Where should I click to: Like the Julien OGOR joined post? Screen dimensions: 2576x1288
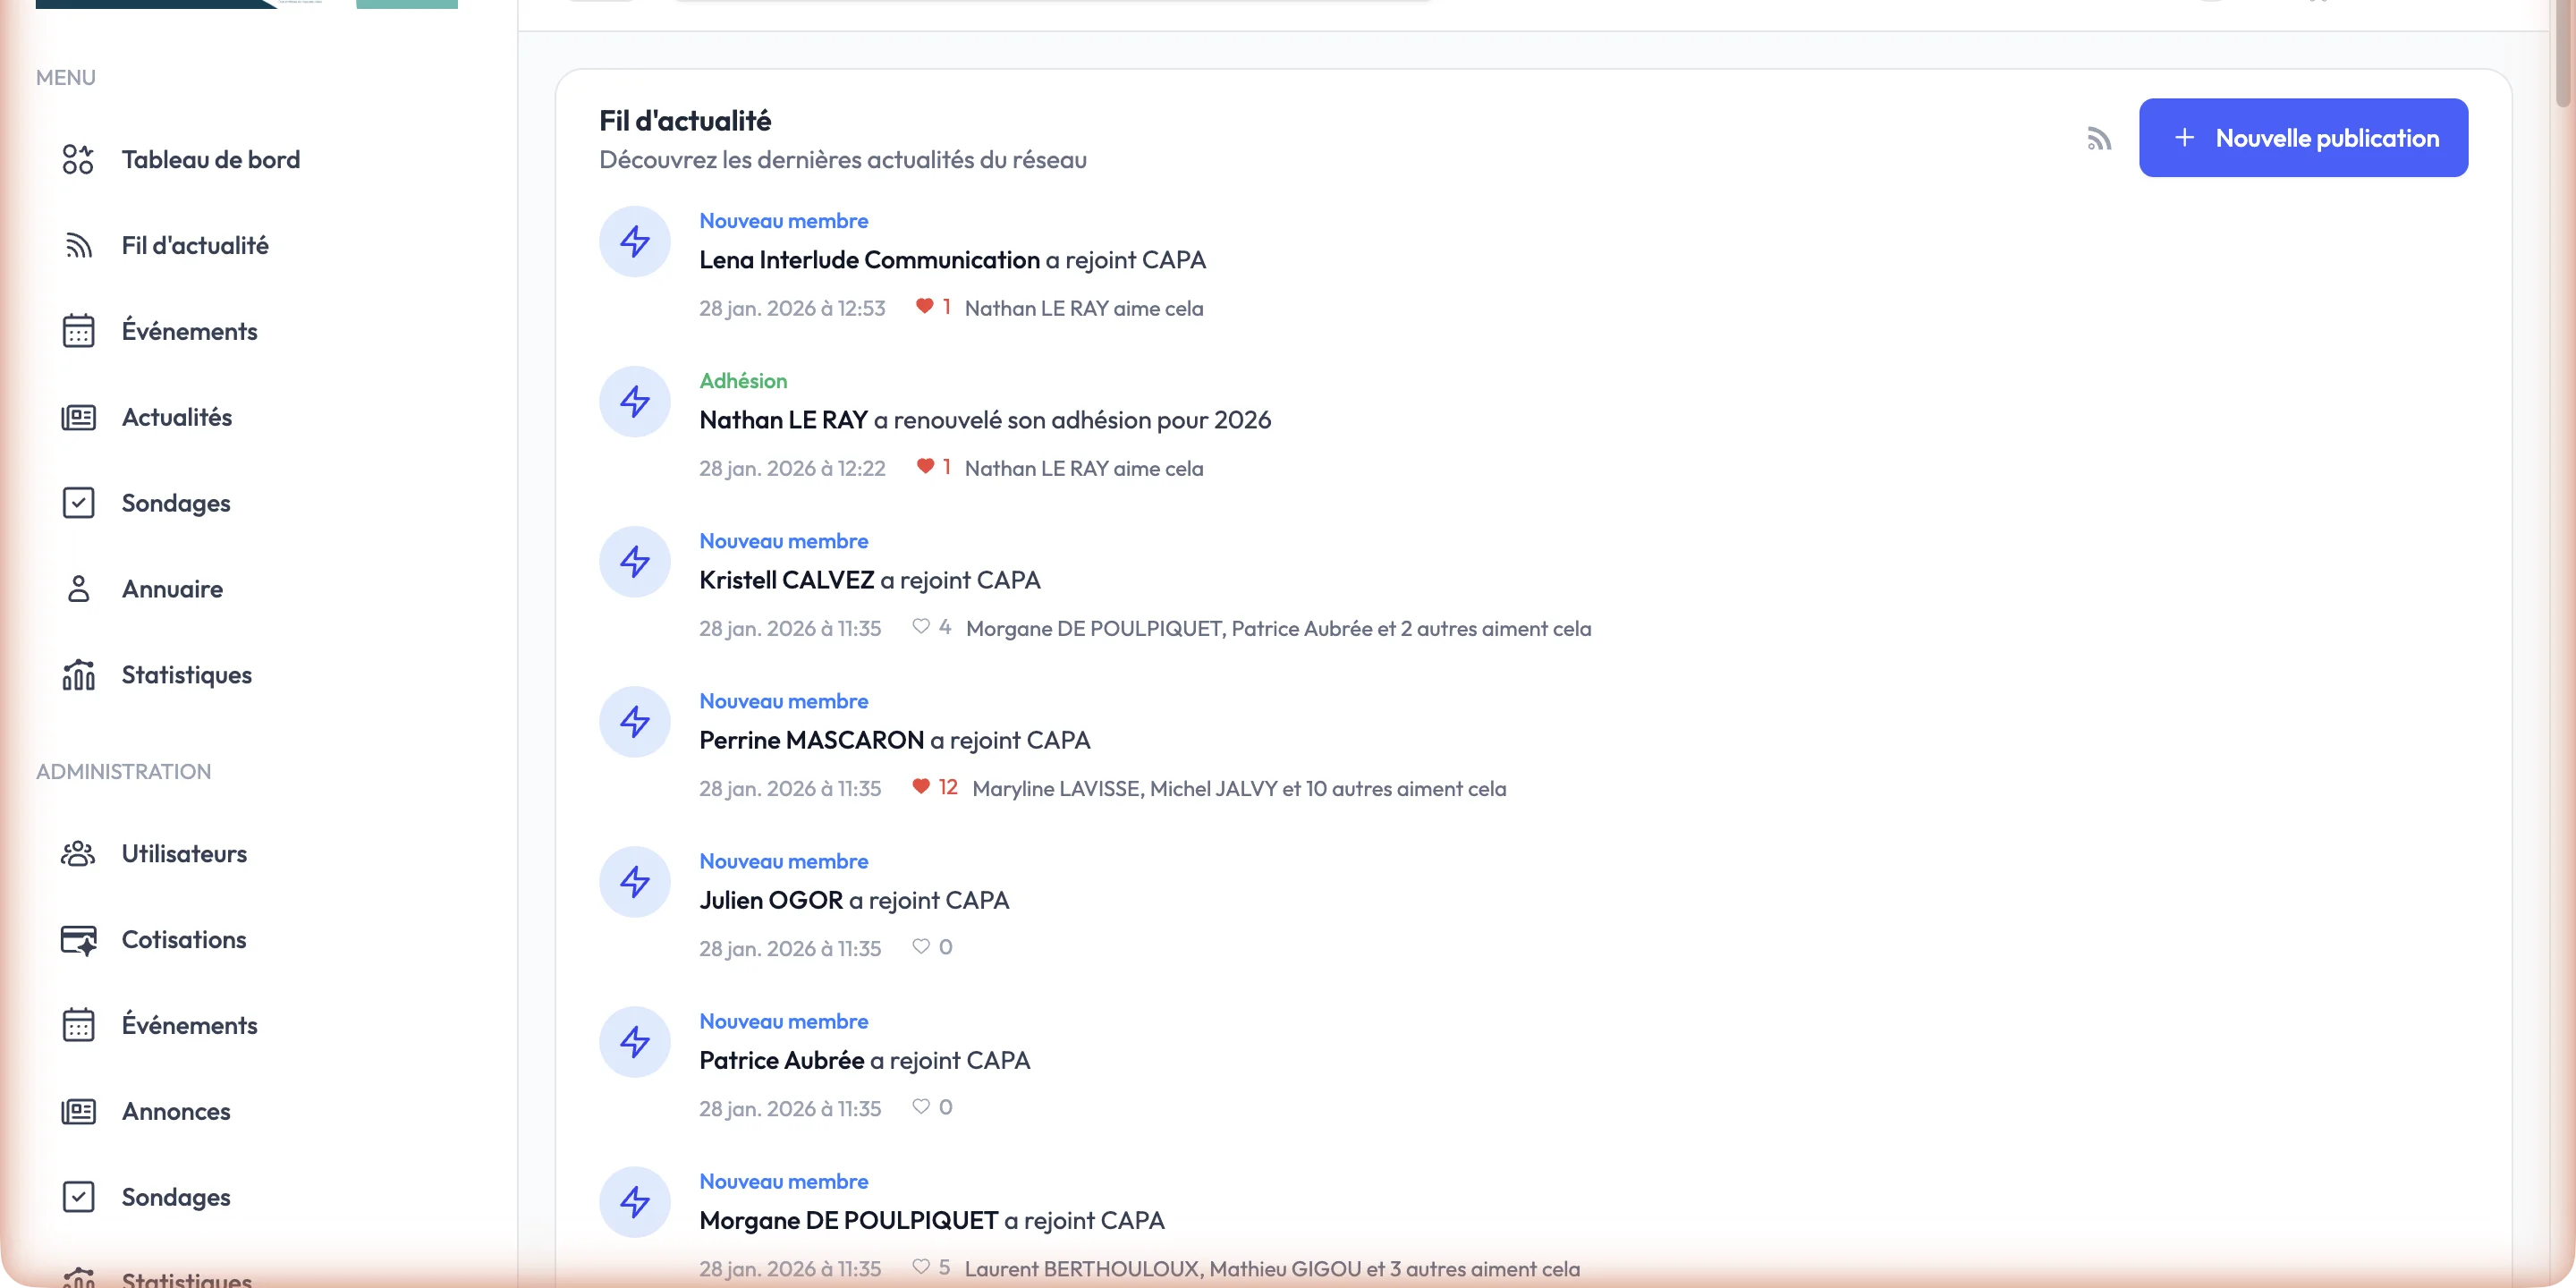point(921,947)
